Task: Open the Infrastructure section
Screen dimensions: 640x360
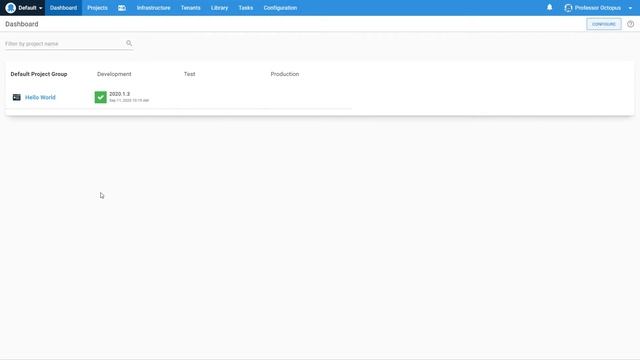Action: click(x=153, y=8)
